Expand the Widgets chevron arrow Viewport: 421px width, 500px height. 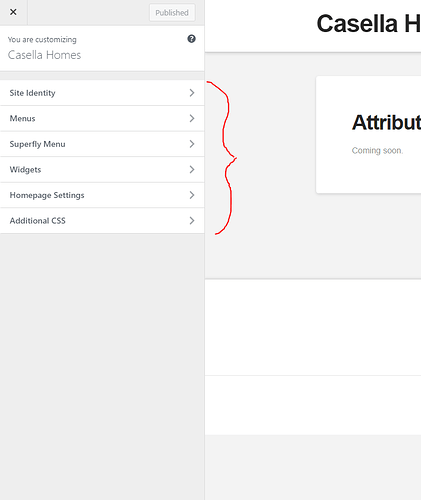(192, 170)
